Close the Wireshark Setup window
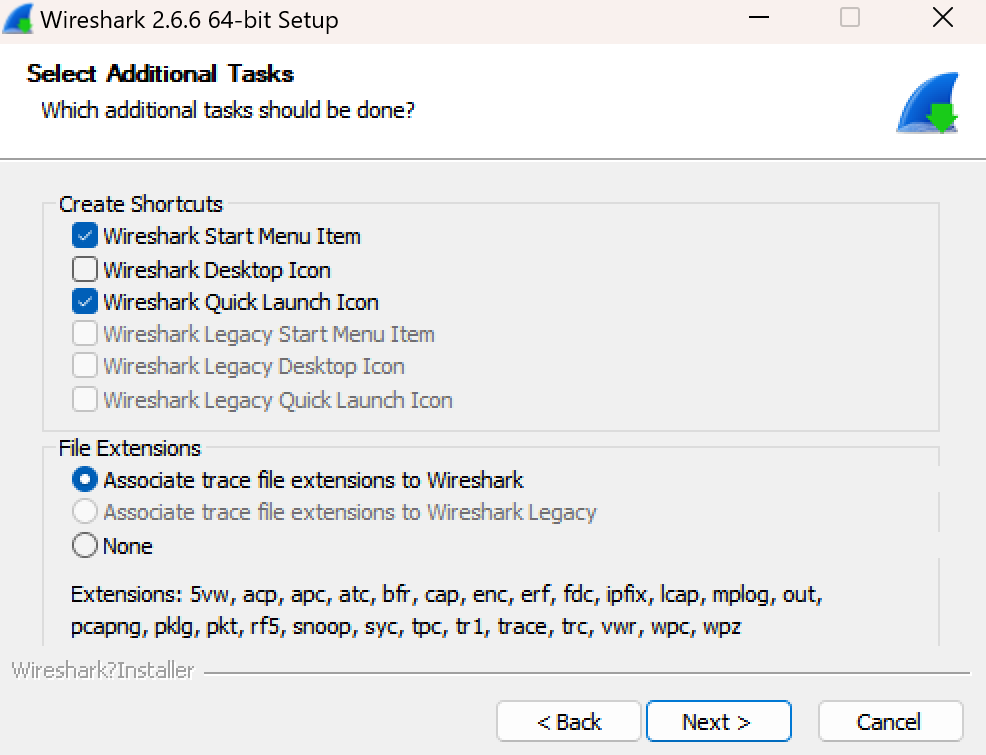Viewport: 986px width, 755px height. pos(942,18)
